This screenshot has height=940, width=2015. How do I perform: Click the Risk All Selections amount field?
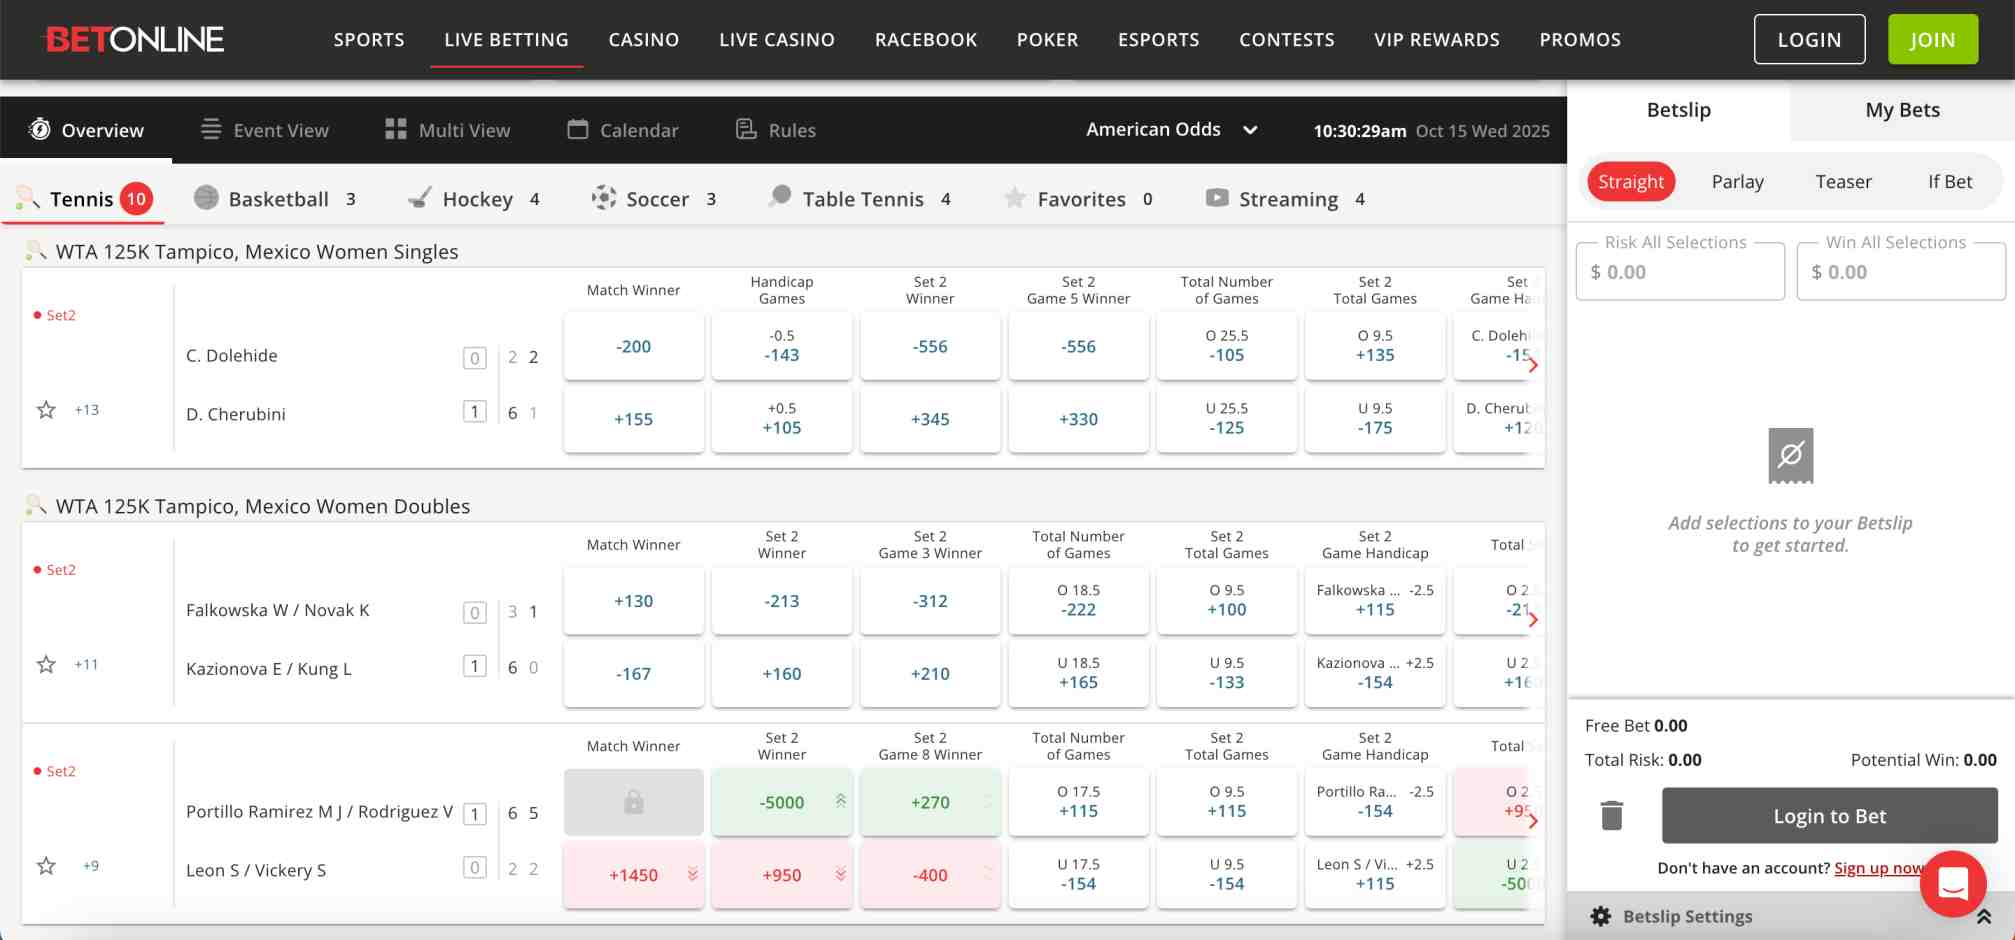[1680, 271]
